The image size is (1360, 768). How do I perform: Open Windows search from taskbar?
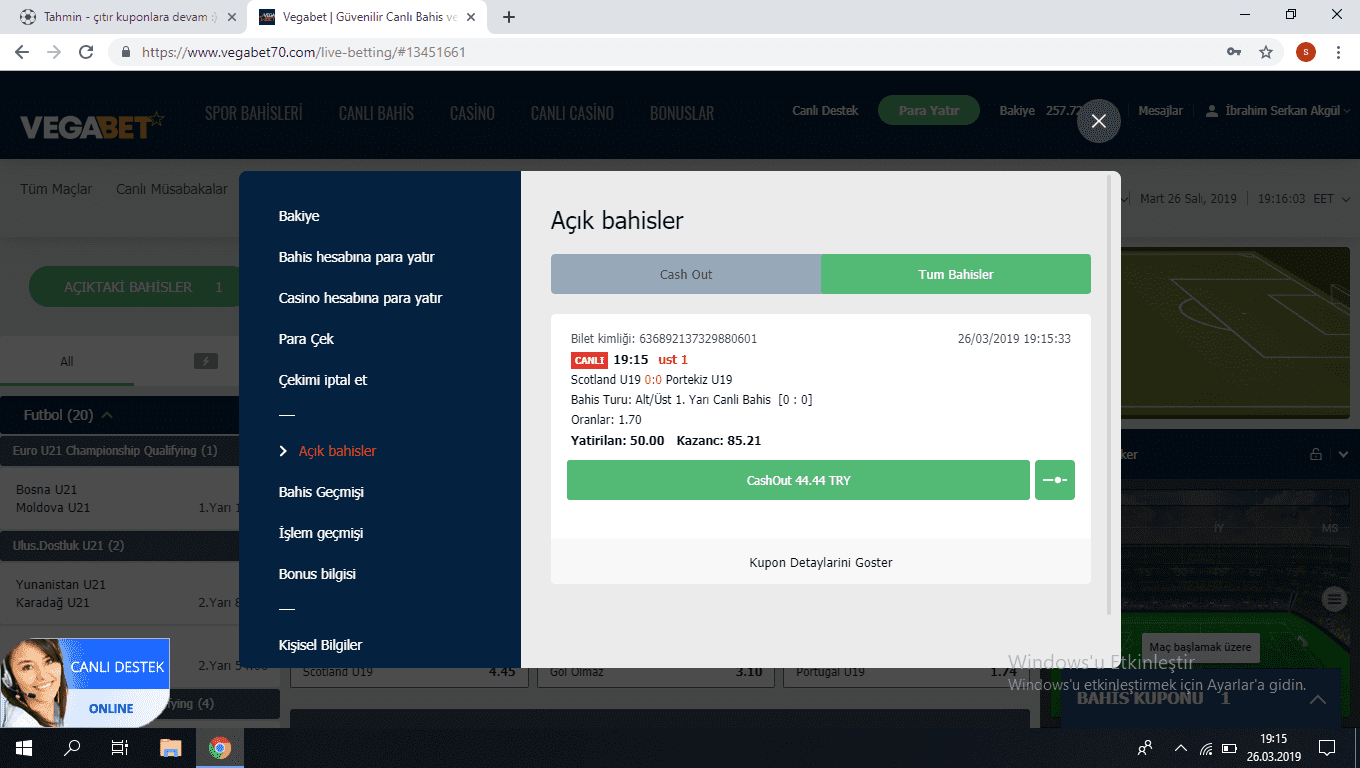[72, 747]
